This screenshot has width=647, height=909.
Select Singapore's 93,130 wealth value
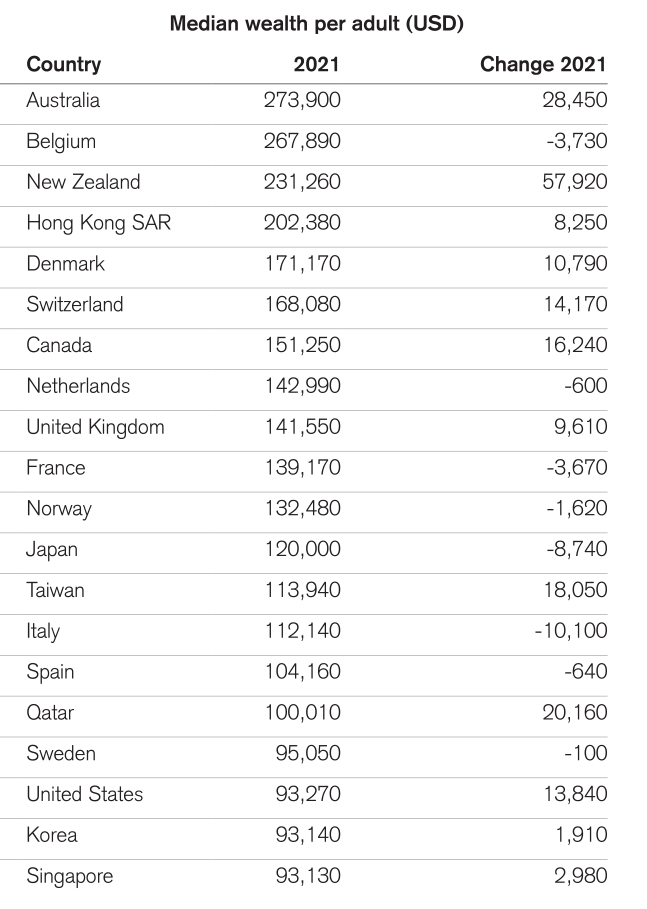click(308, 875)
